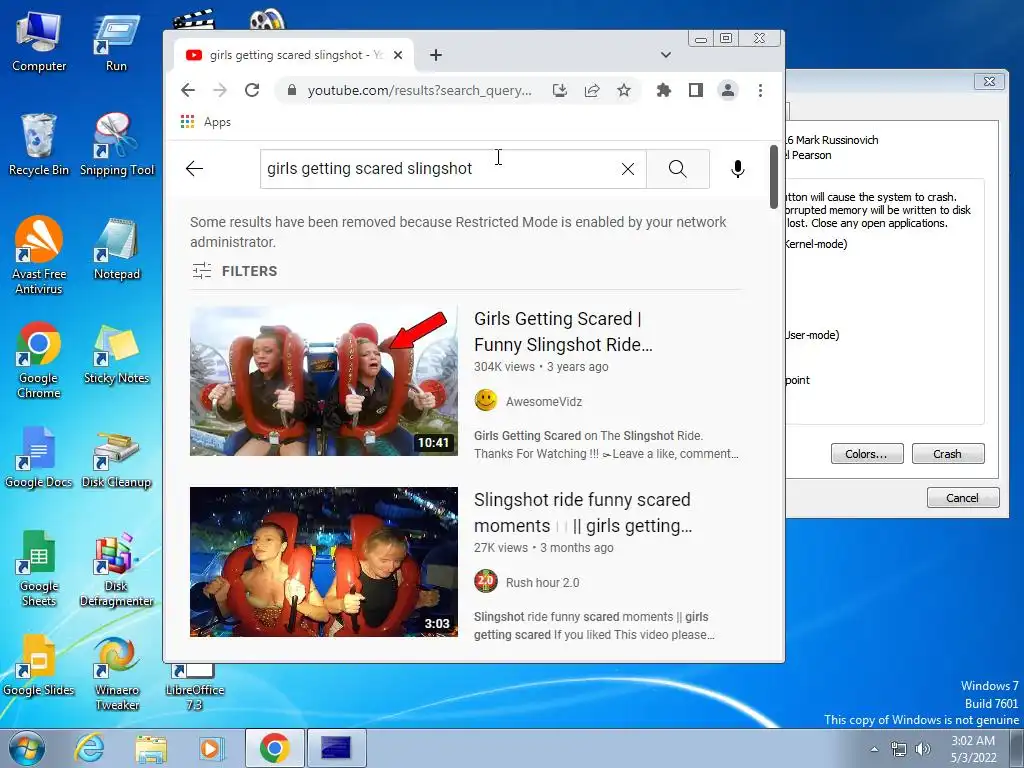Clear the YouTube search text
Screen dimensions: 1024x768
(628, 169)
